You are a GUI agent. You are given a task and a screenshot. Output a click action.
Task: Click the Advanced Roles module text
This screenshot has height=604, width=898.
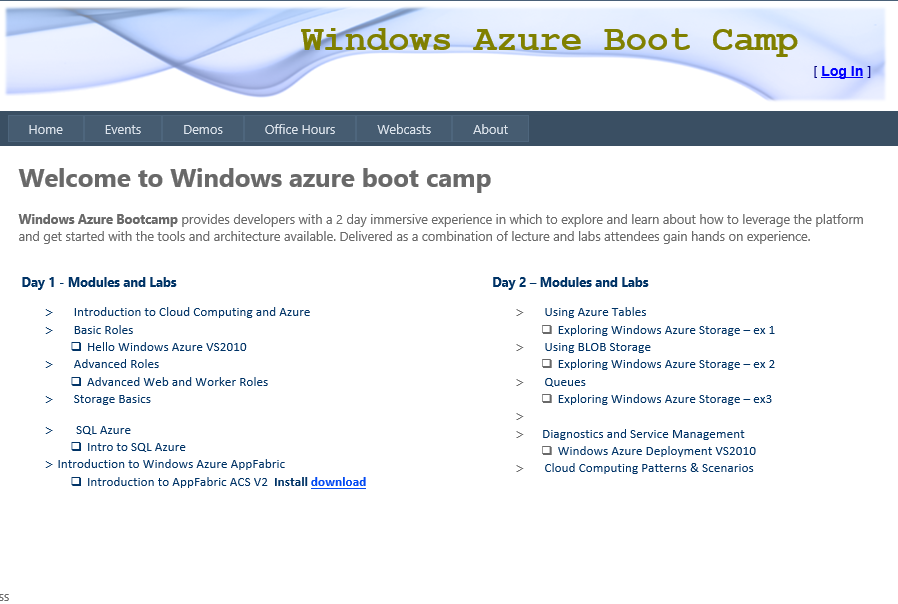pos(116,364)
